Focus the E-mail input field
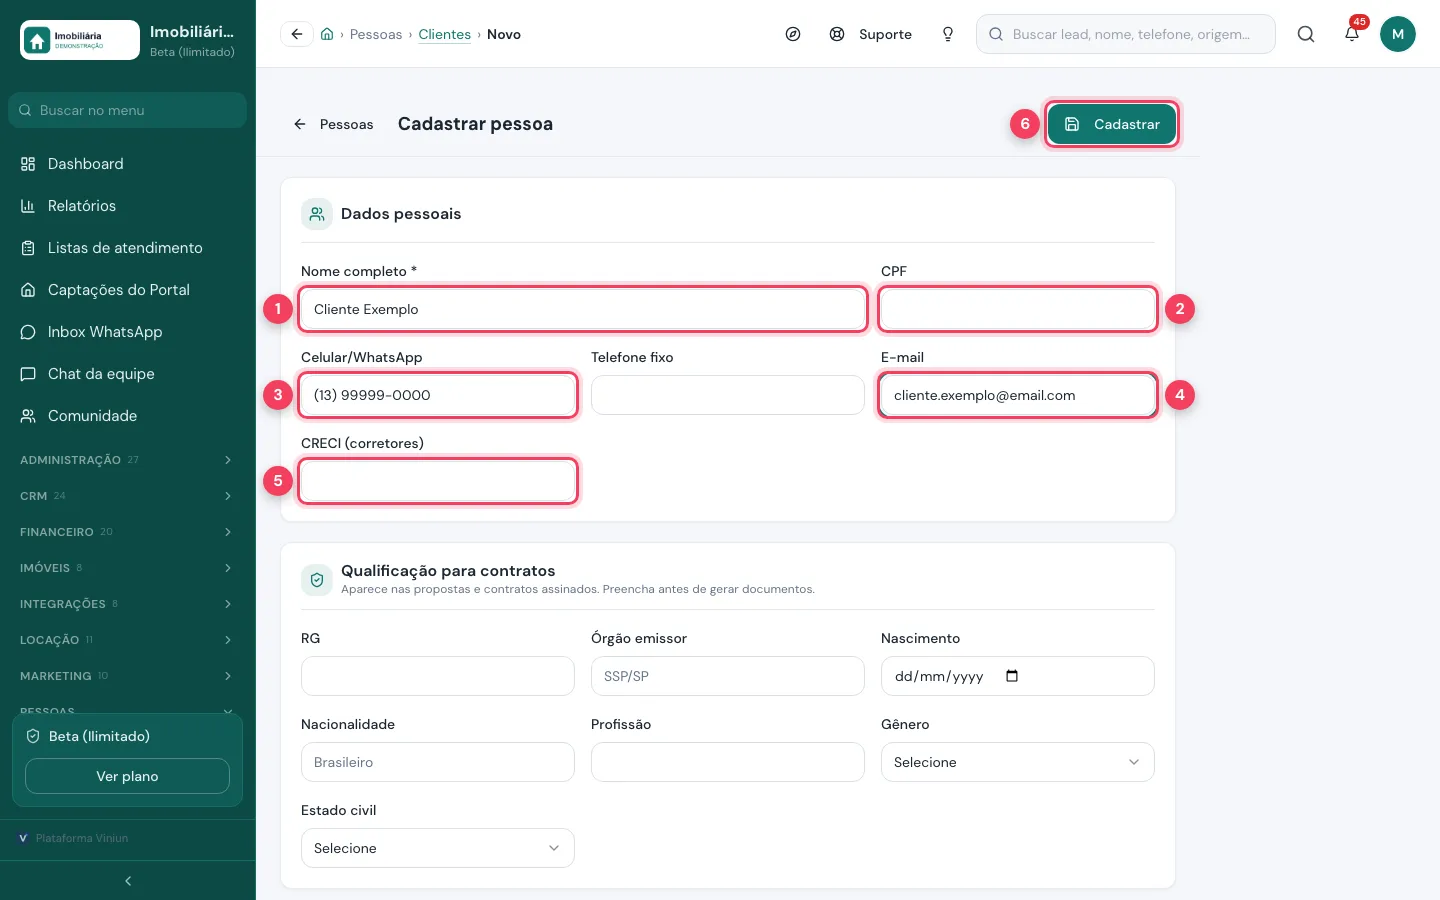 point(1018,395)
